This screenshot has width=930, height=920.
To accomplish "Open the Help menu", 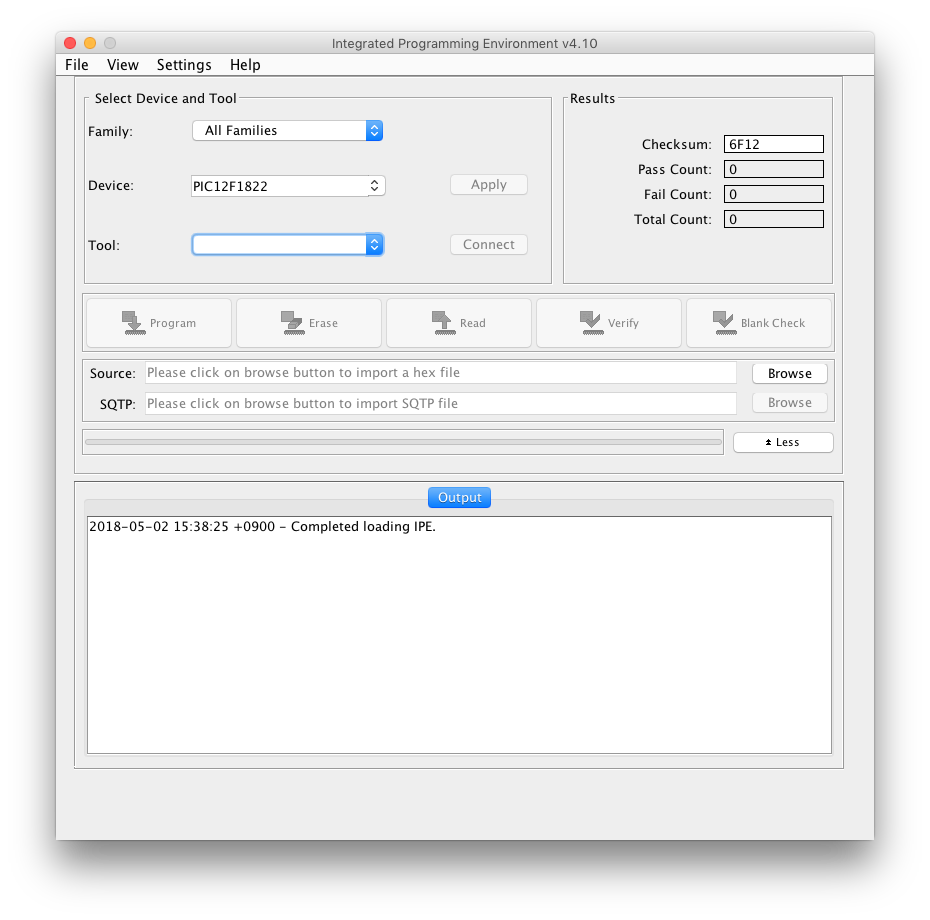I will 245,65.
